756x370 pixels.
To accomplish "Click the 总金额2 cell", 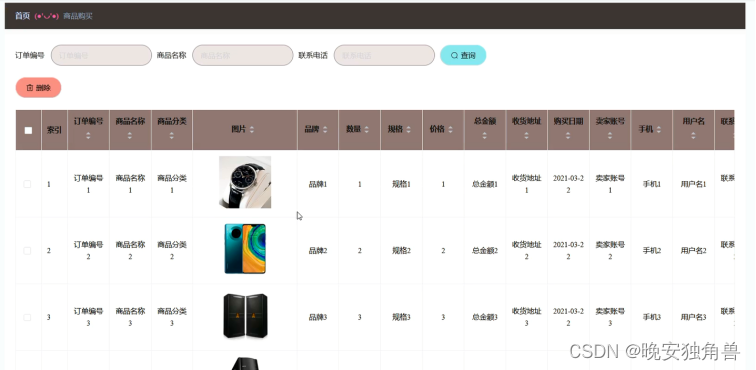I will coord(485,251).
